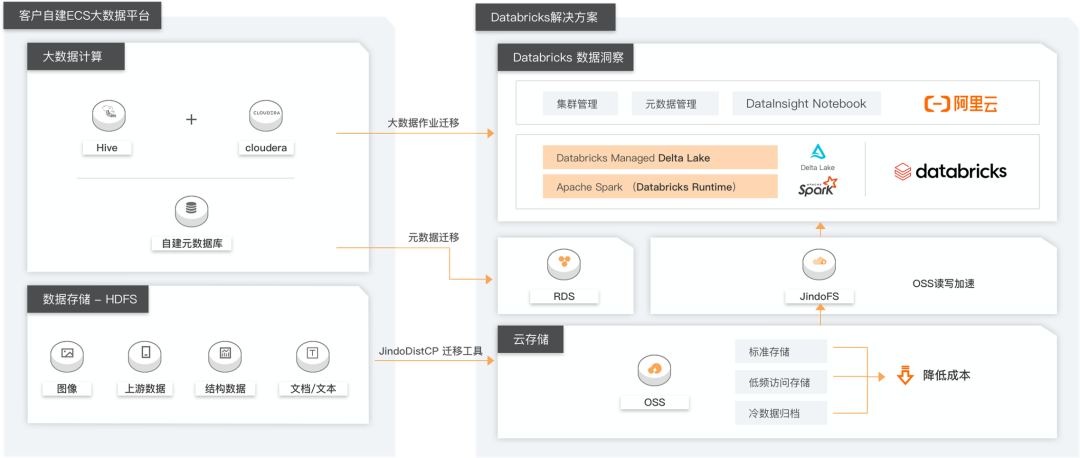Click the 上游数据 label

[145, 388]
